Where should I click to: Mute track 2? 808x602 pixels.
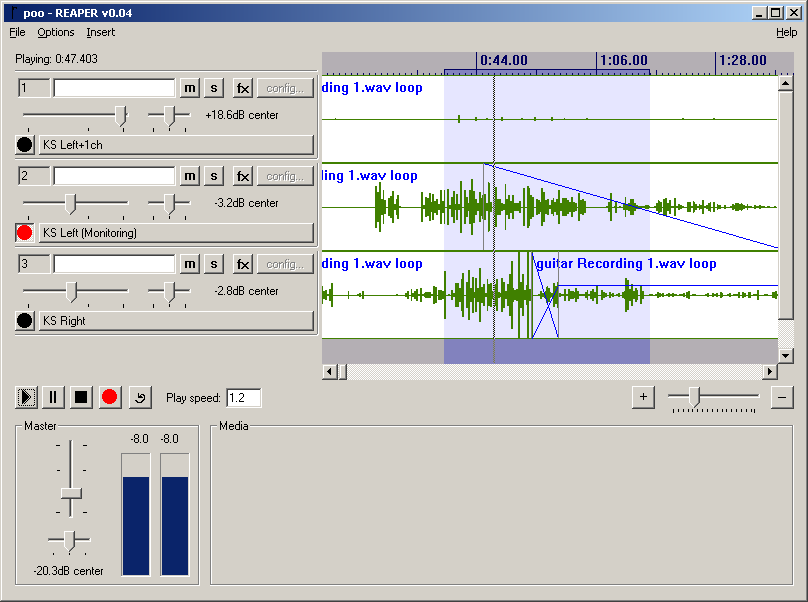point(190,176)
